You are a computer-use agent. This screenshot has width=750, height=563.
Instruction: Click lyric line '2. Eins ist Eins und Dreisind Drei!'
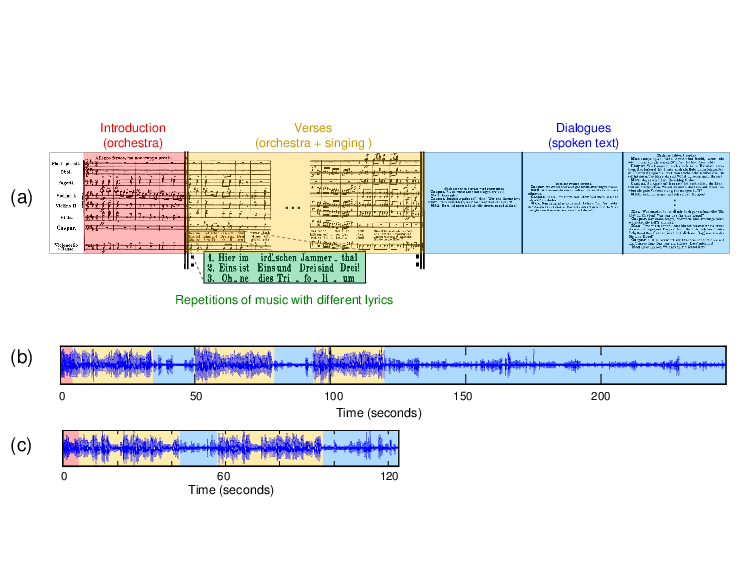283,268
